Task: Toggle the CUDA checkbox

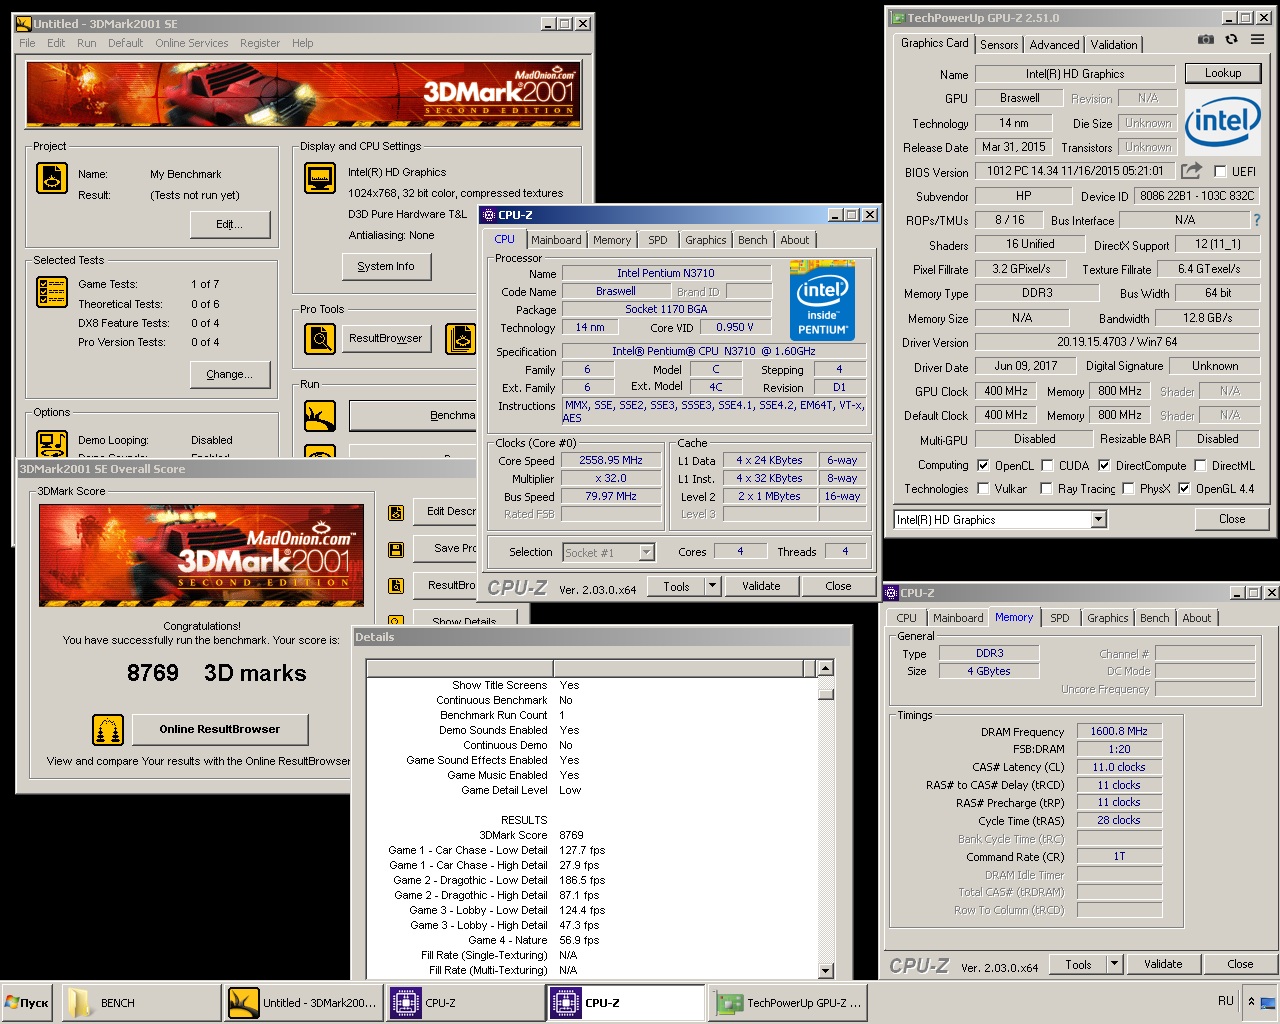Action: [1047, 465]
